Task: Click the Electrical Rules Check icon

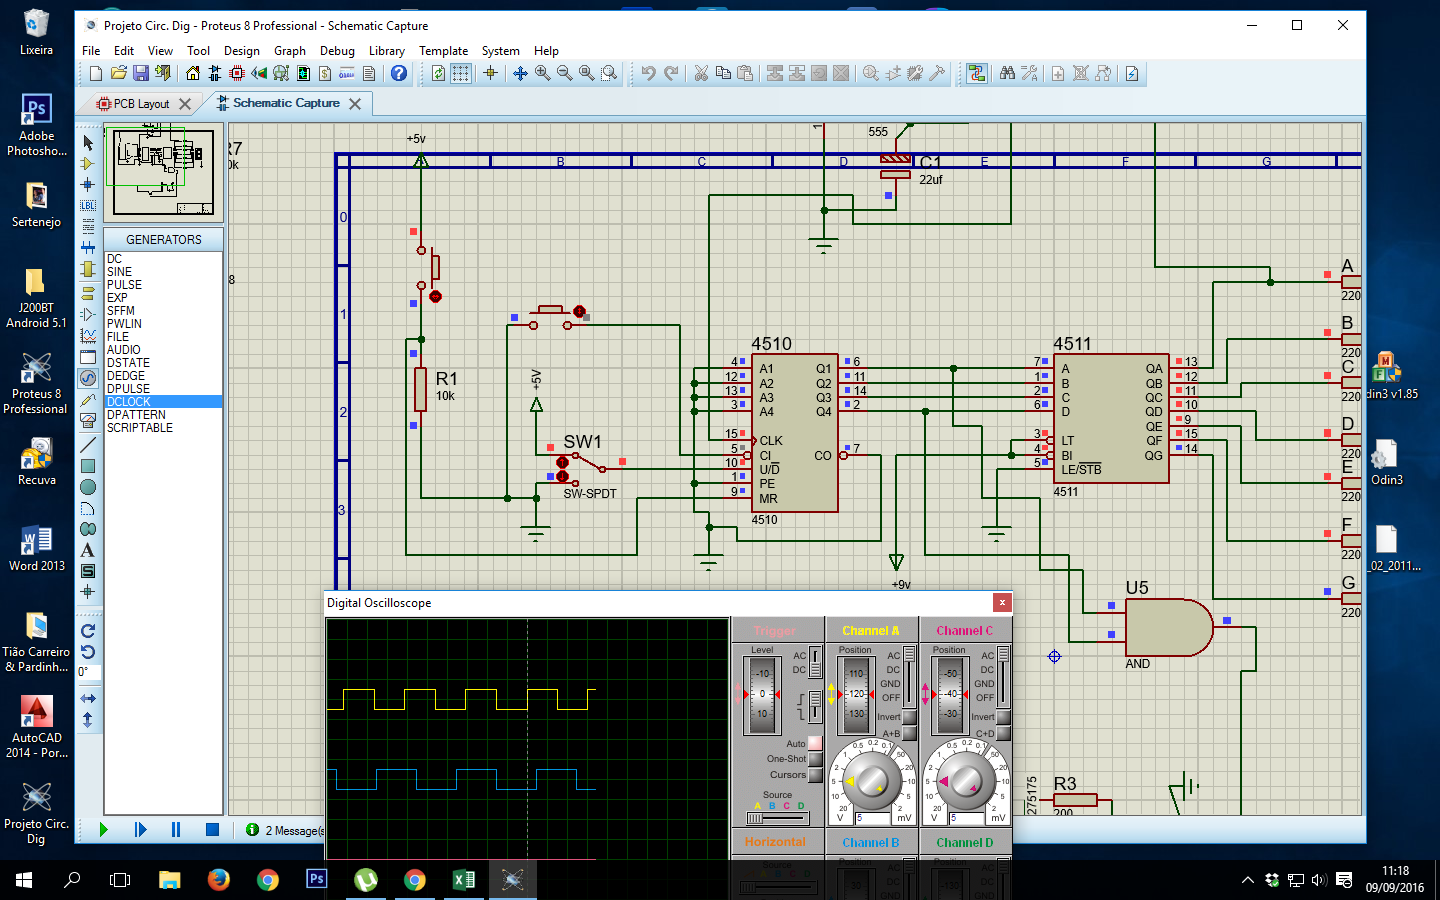Action: 1132,73
